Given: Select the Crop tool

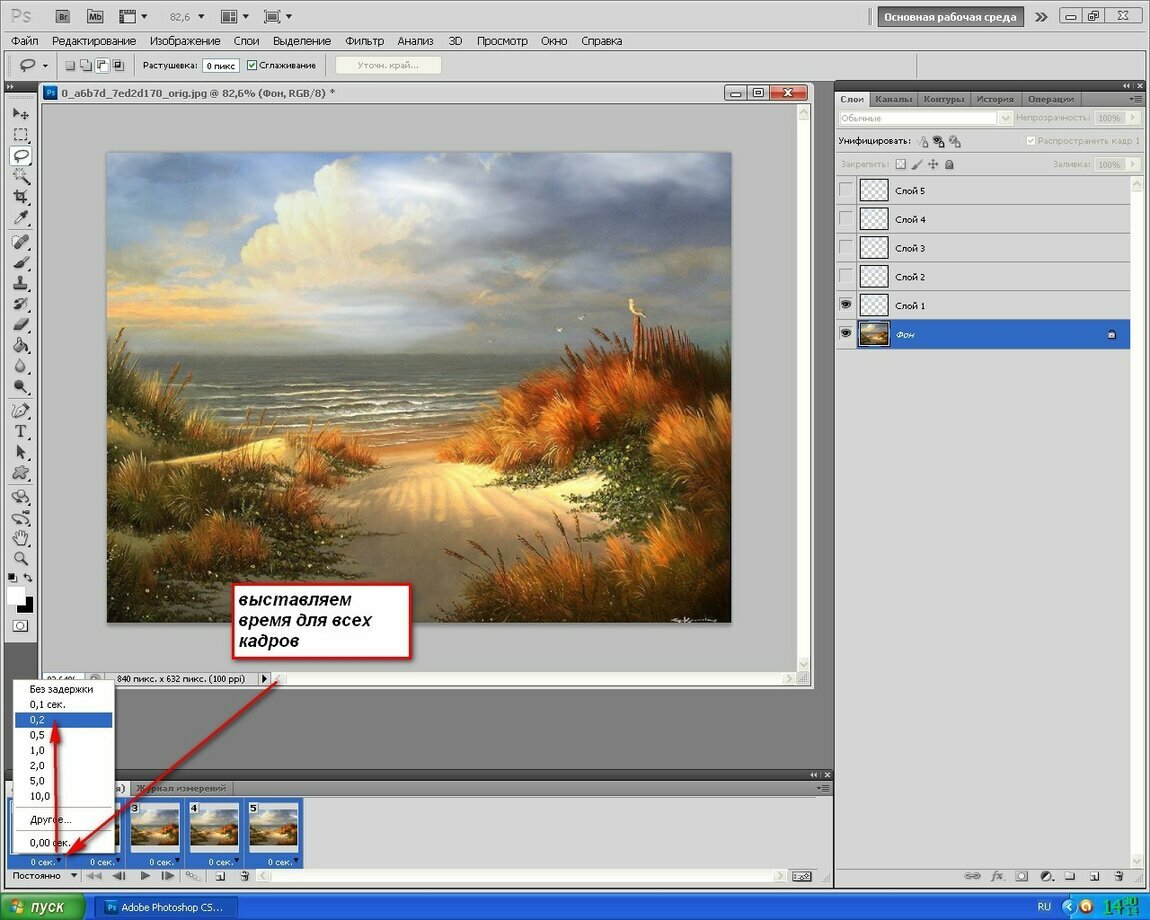Looking at the screenshot, I should (x=21, y=197).
